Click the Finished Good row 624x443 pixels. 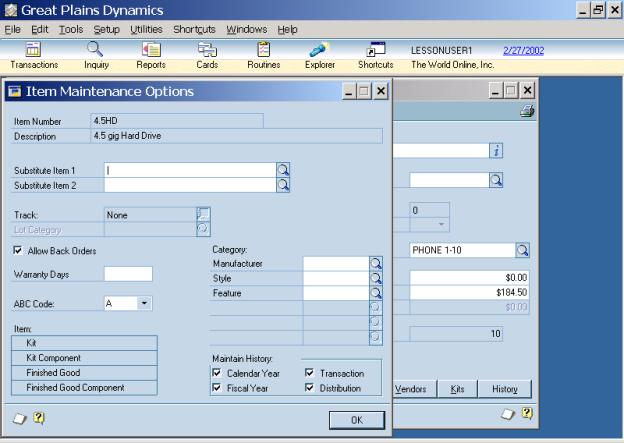coord(84,373)
